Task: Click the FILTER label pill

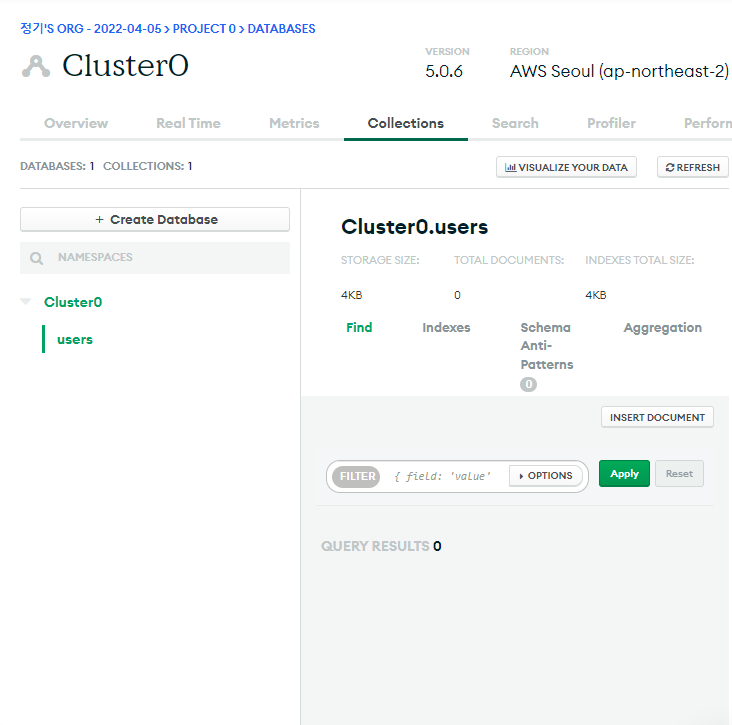Action: pos(357,476)
